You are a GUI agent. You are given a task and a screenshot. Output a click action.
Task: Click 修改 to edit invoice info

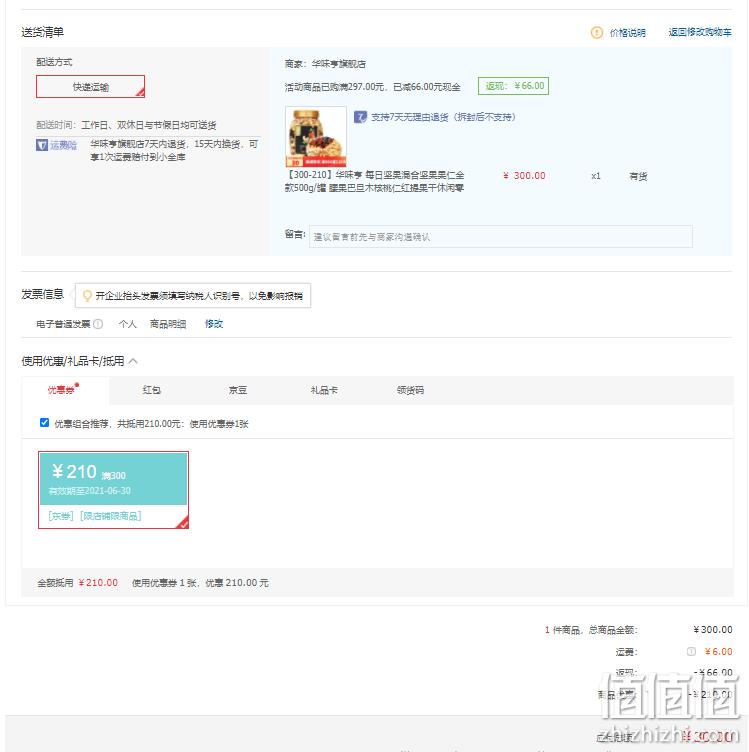click(x=213, y=324)
